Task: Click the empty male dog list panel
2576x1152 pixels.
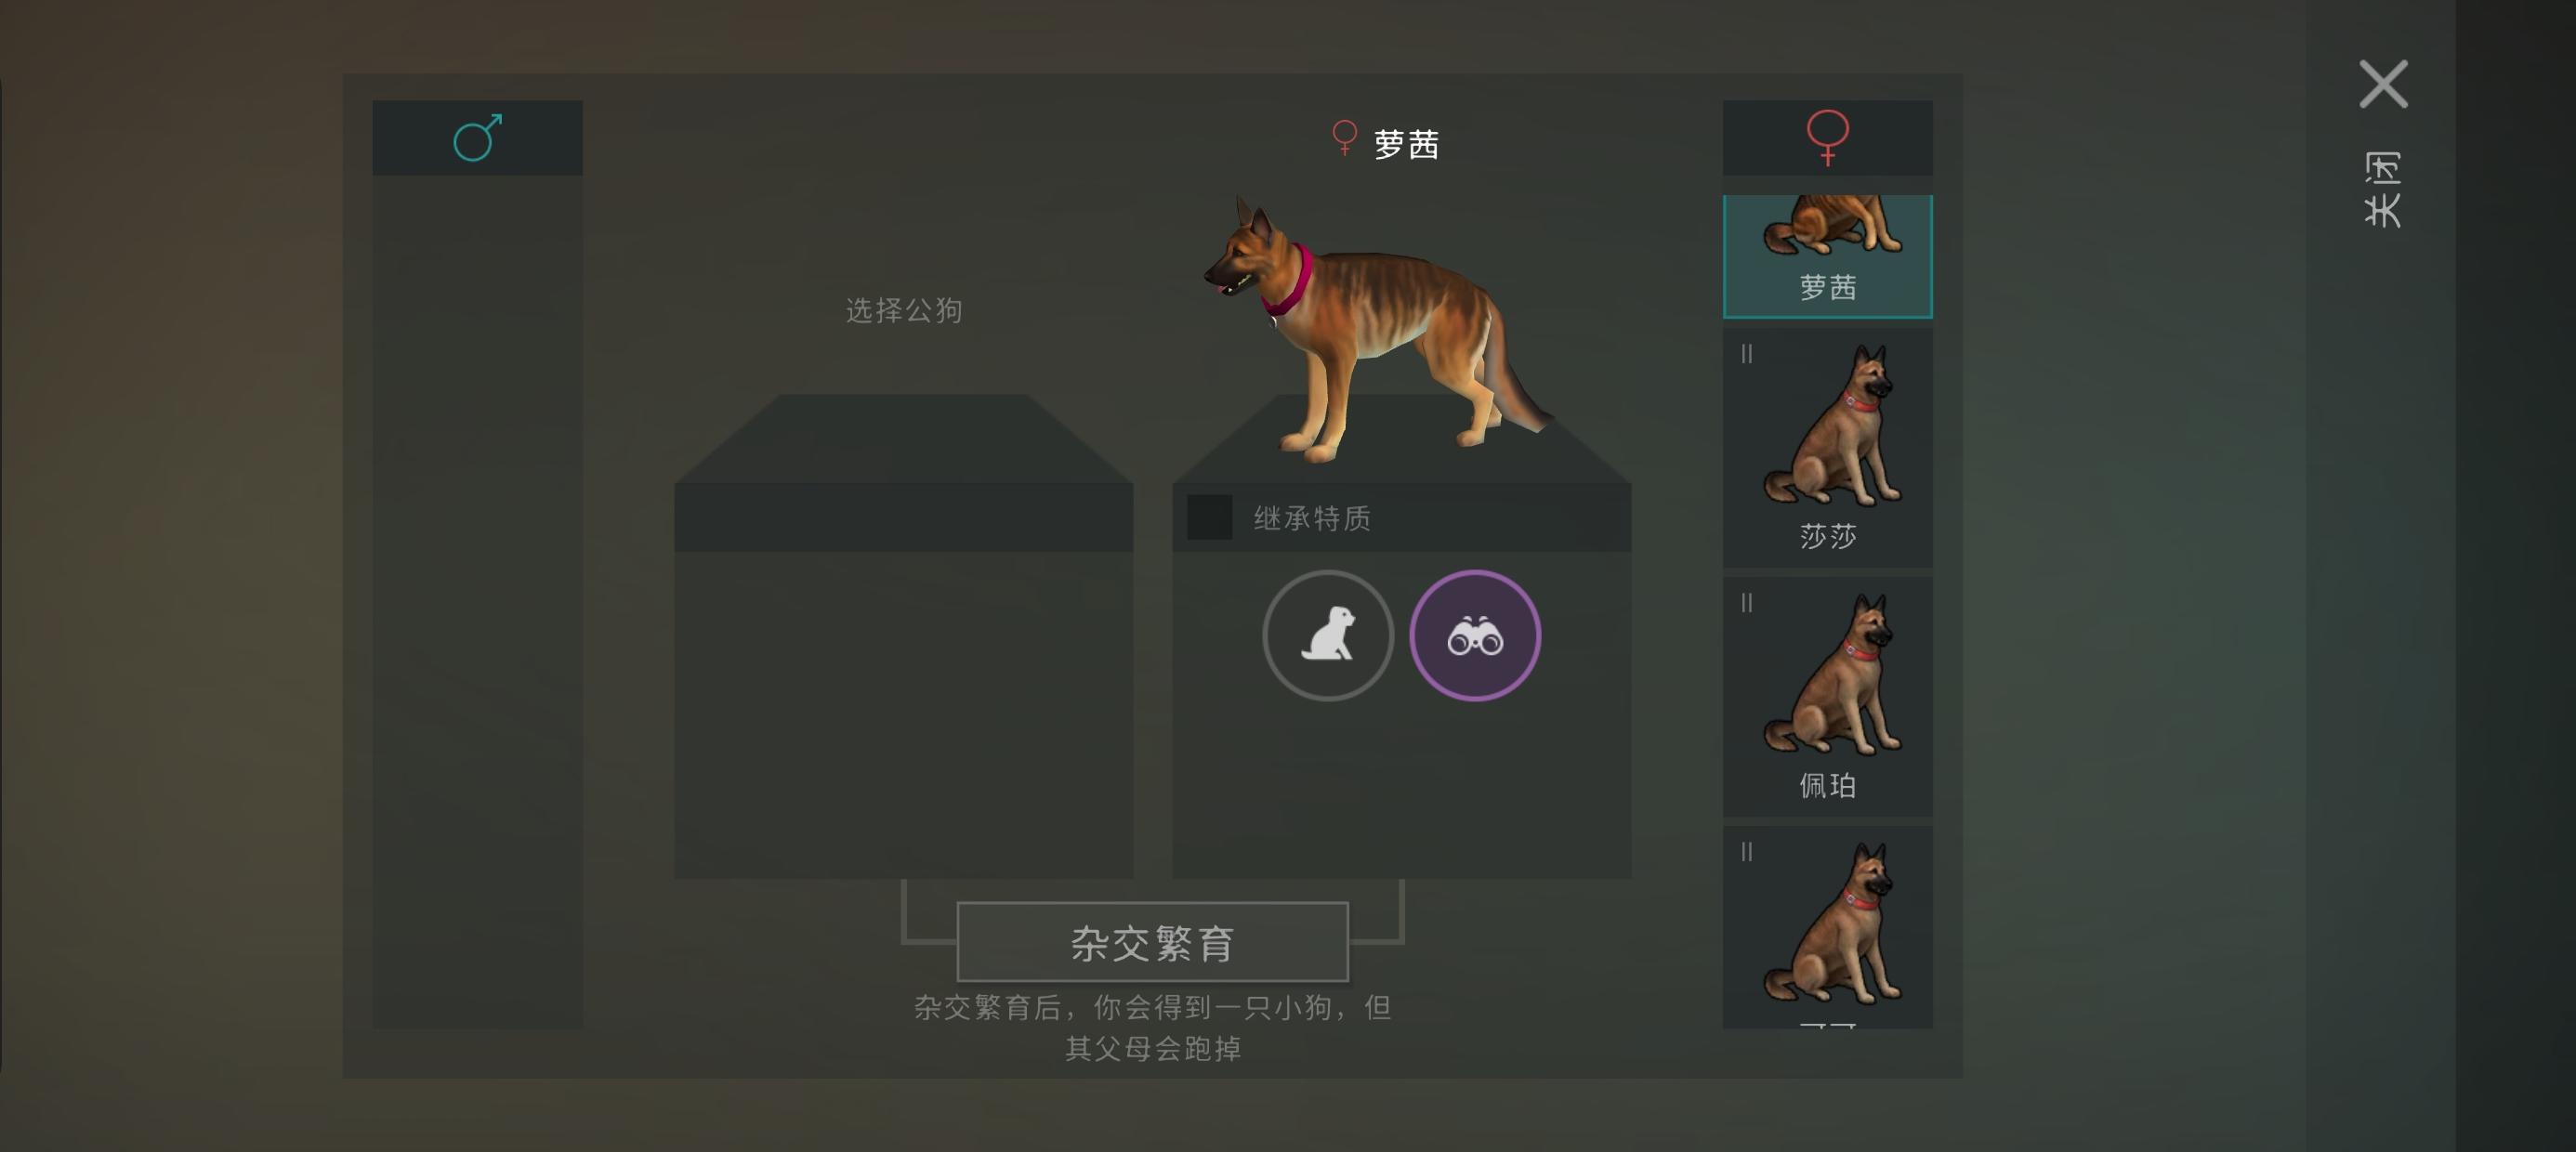Action: [477, 602]
